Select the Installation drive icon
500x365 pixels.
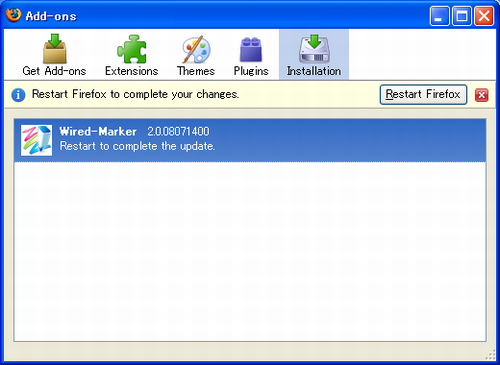[314, 49]
